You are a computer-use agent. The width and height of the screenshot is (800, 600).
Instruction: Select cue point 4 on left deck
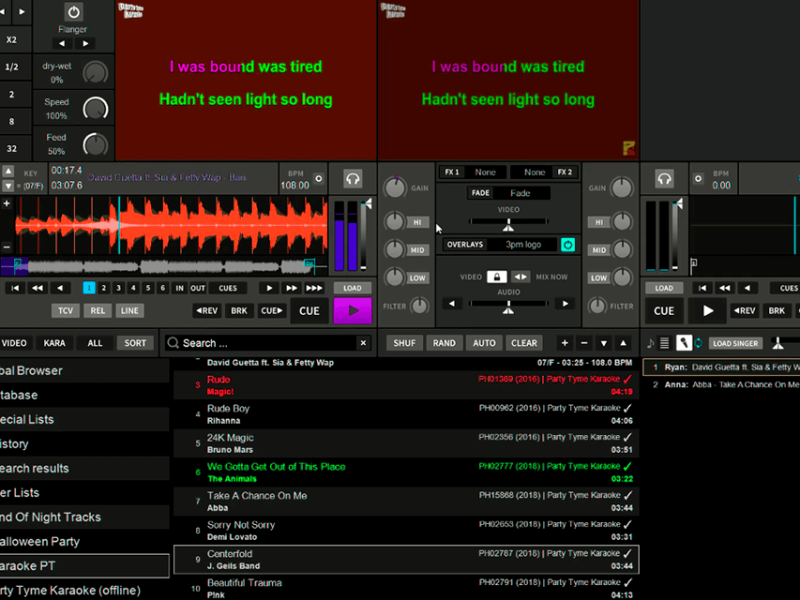click(133, 288)
